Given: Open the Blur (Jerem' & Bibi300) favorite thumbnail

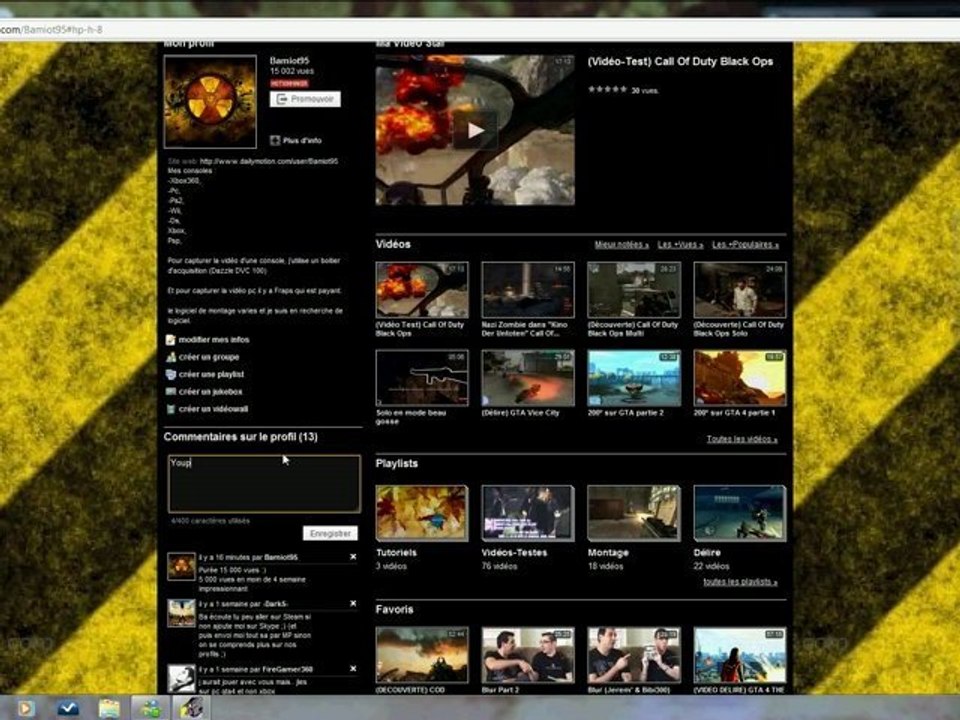Looking at the screenshot, I should coord(634,655).
